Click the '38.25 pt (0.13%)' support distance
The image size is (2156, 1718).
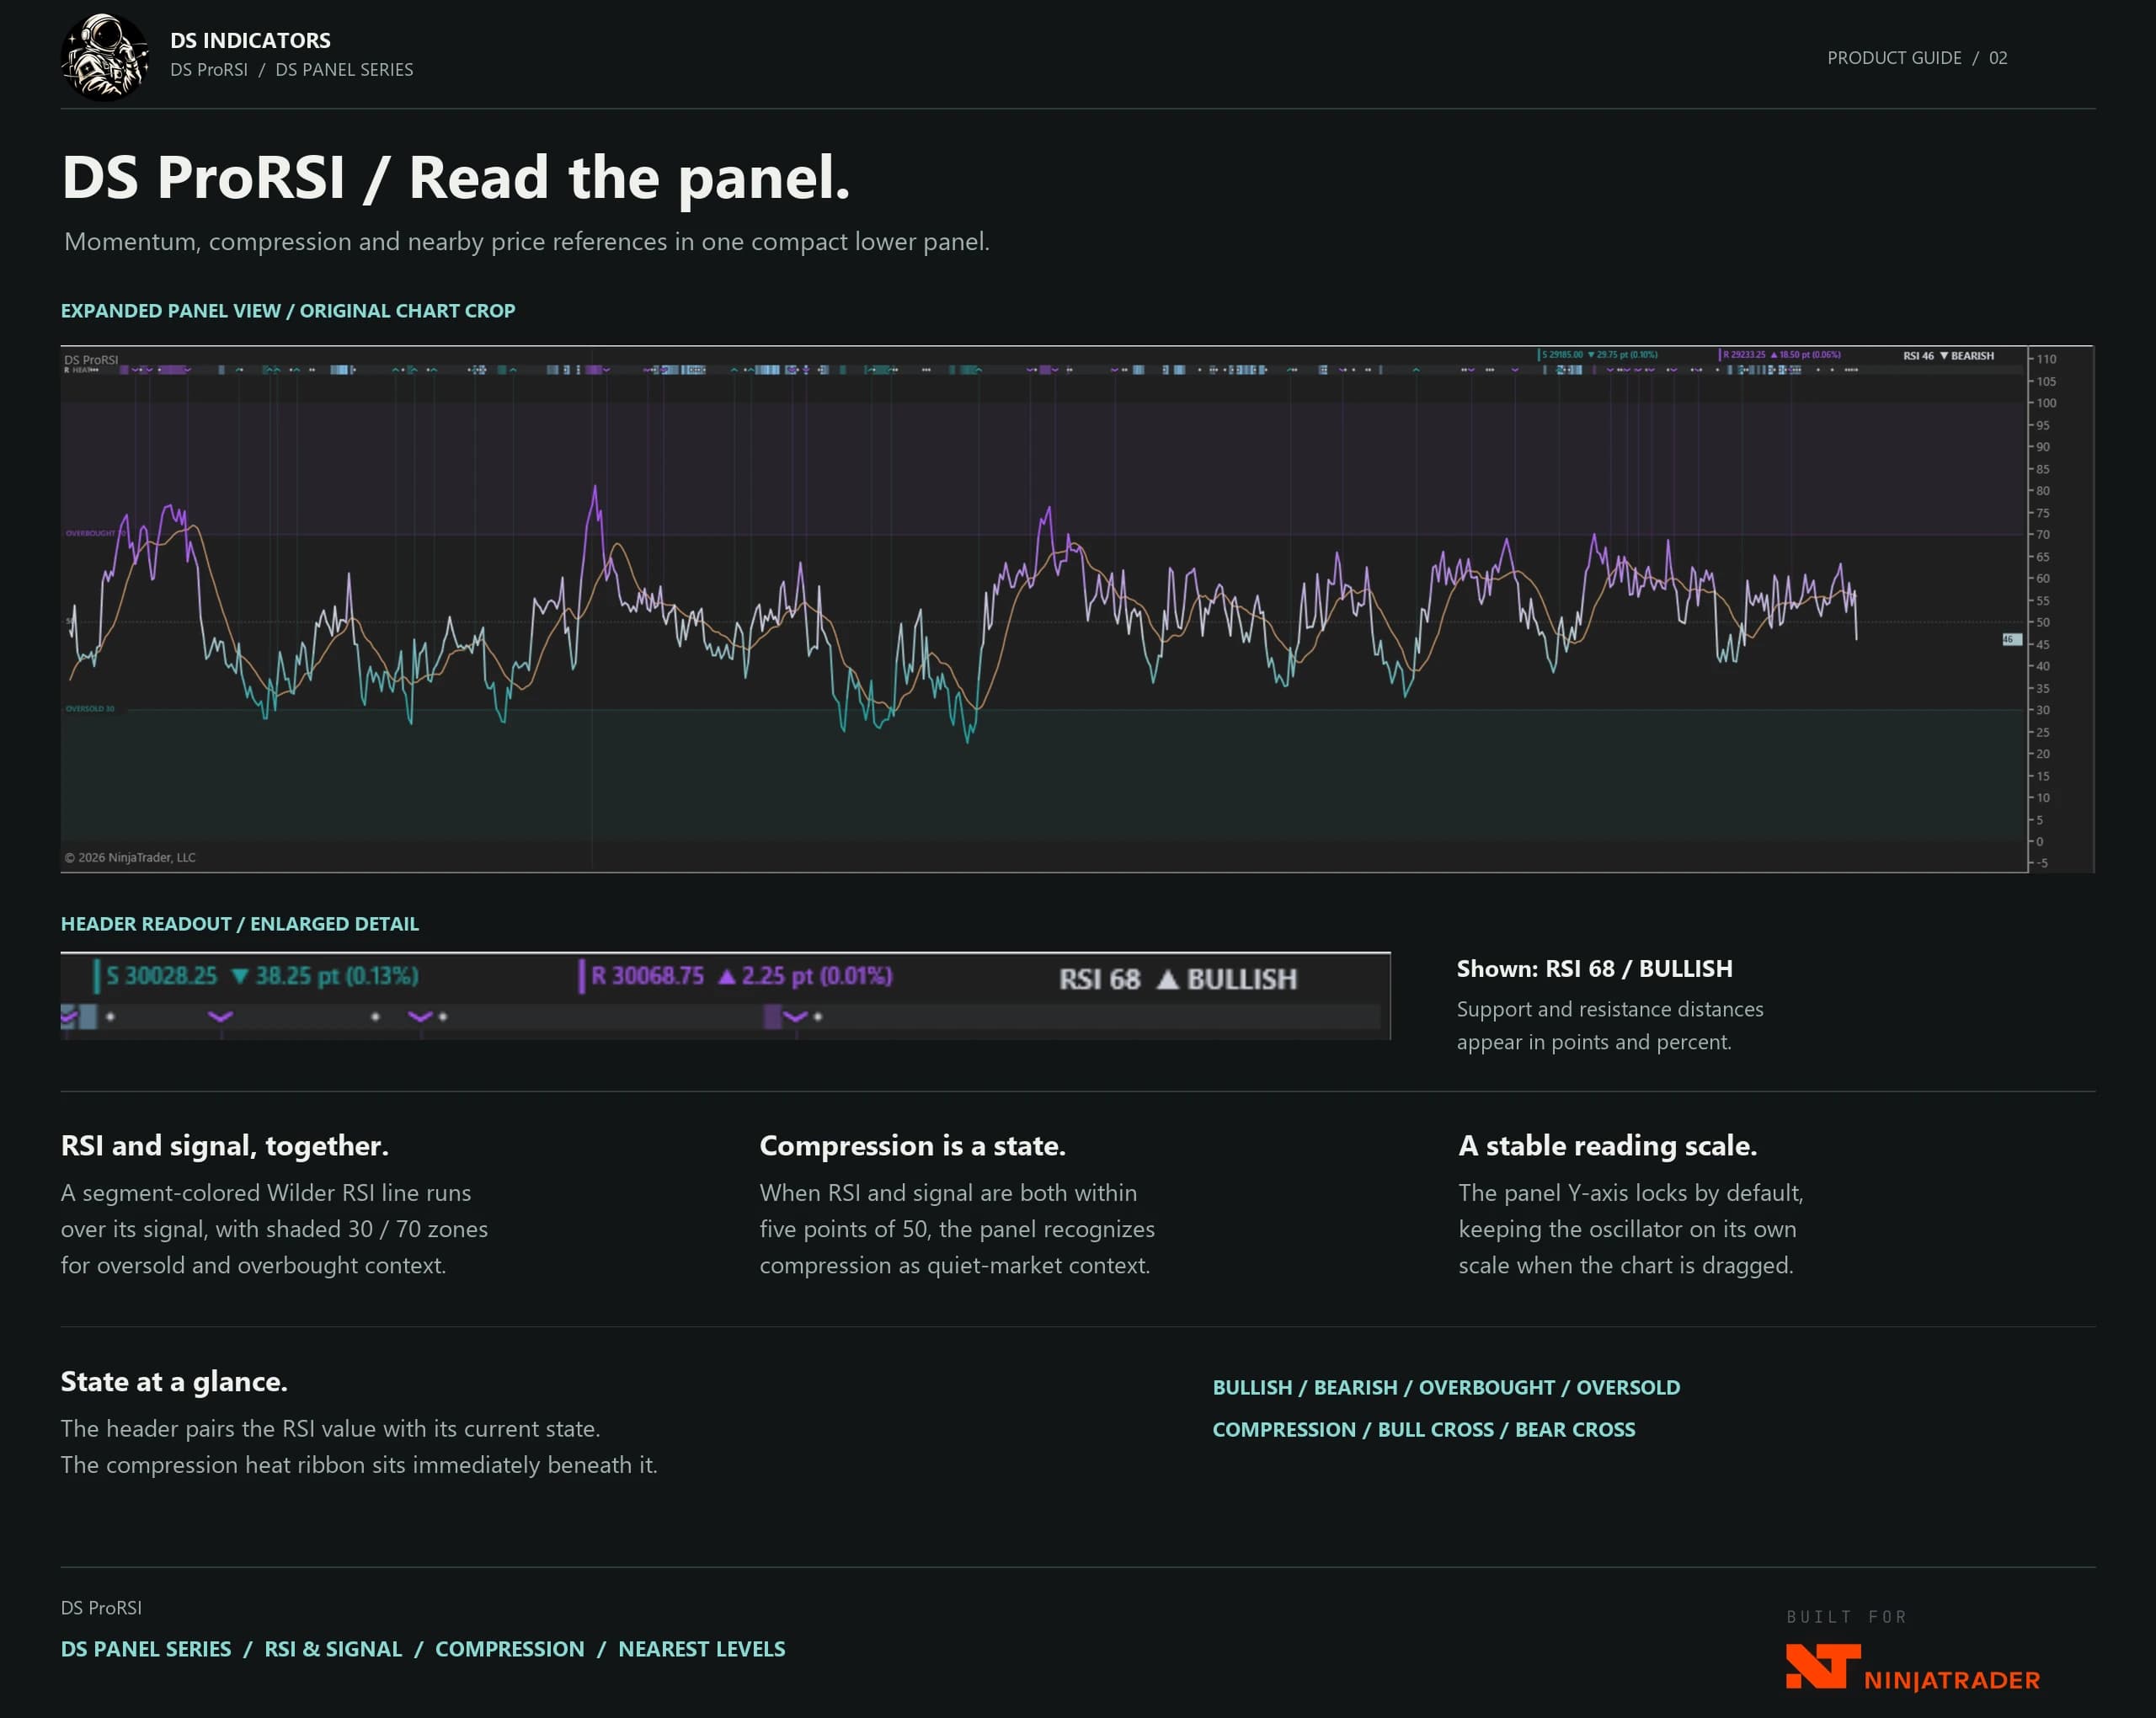click(337, 976)
